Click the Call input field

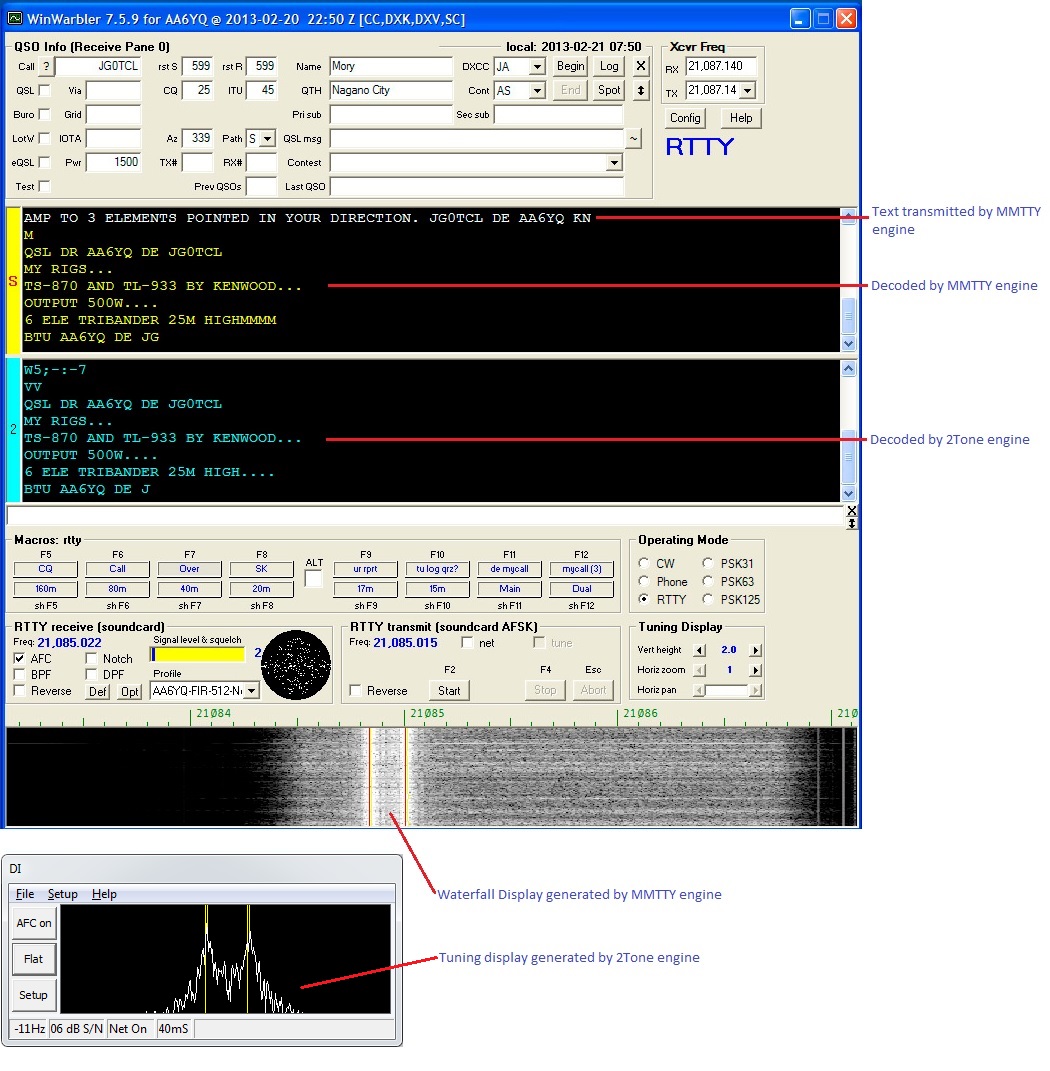click(98, 66)
